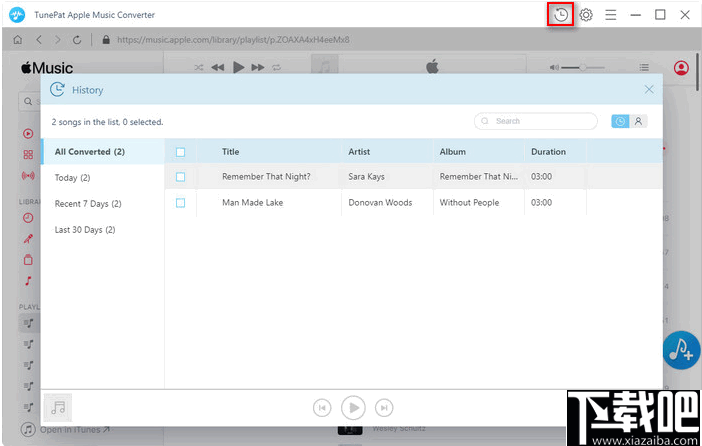
Task: Check the select-all checkbox in header
Action: pyautogui.click(x=180, y=152)
